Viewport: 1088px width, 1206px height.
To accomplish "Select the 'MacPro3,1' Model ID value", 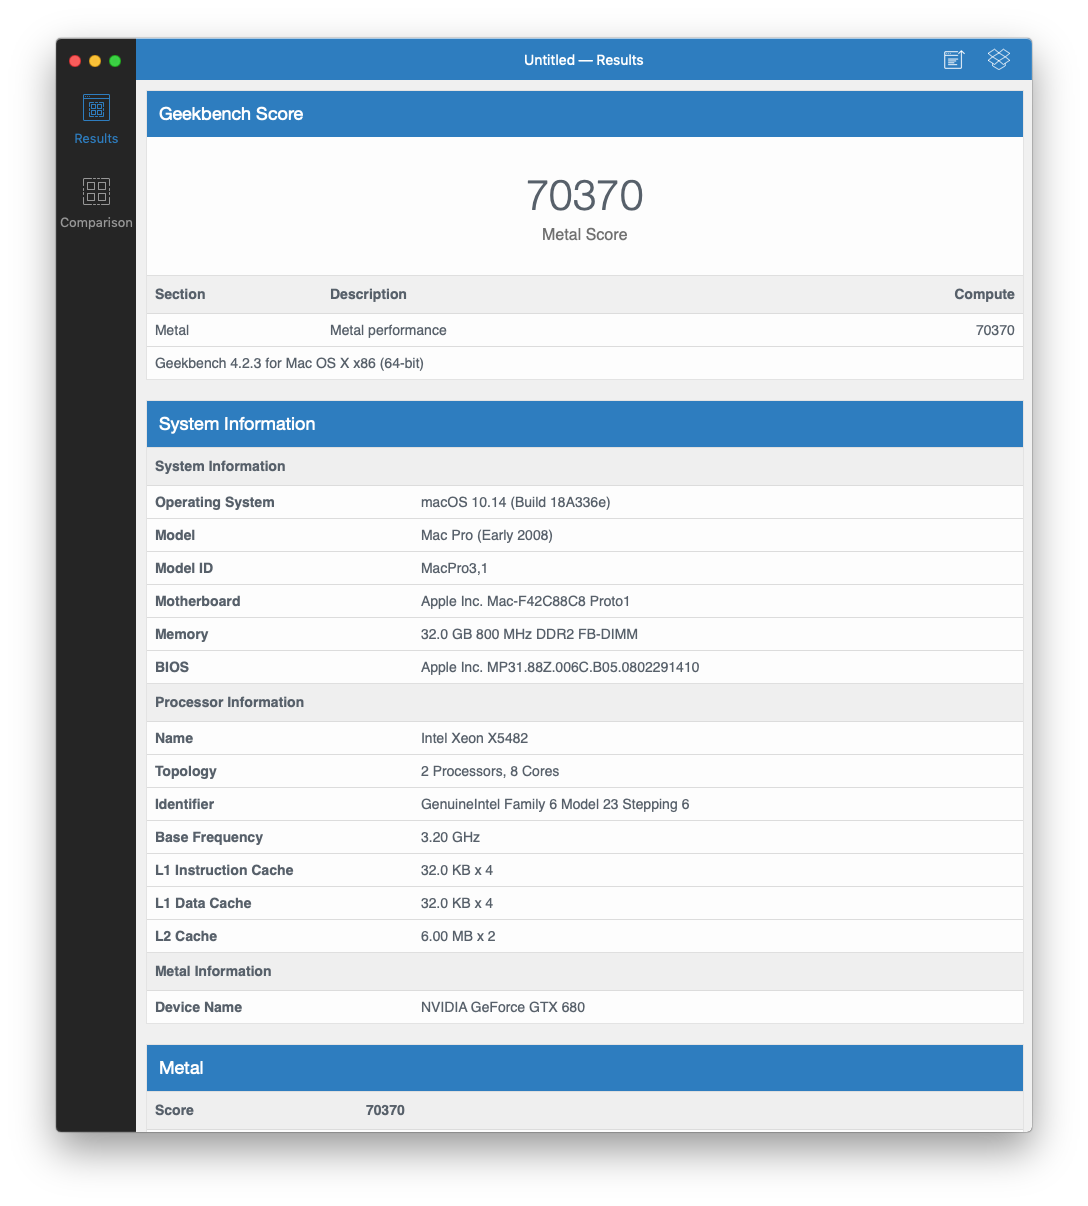I will tap(454, 568).
